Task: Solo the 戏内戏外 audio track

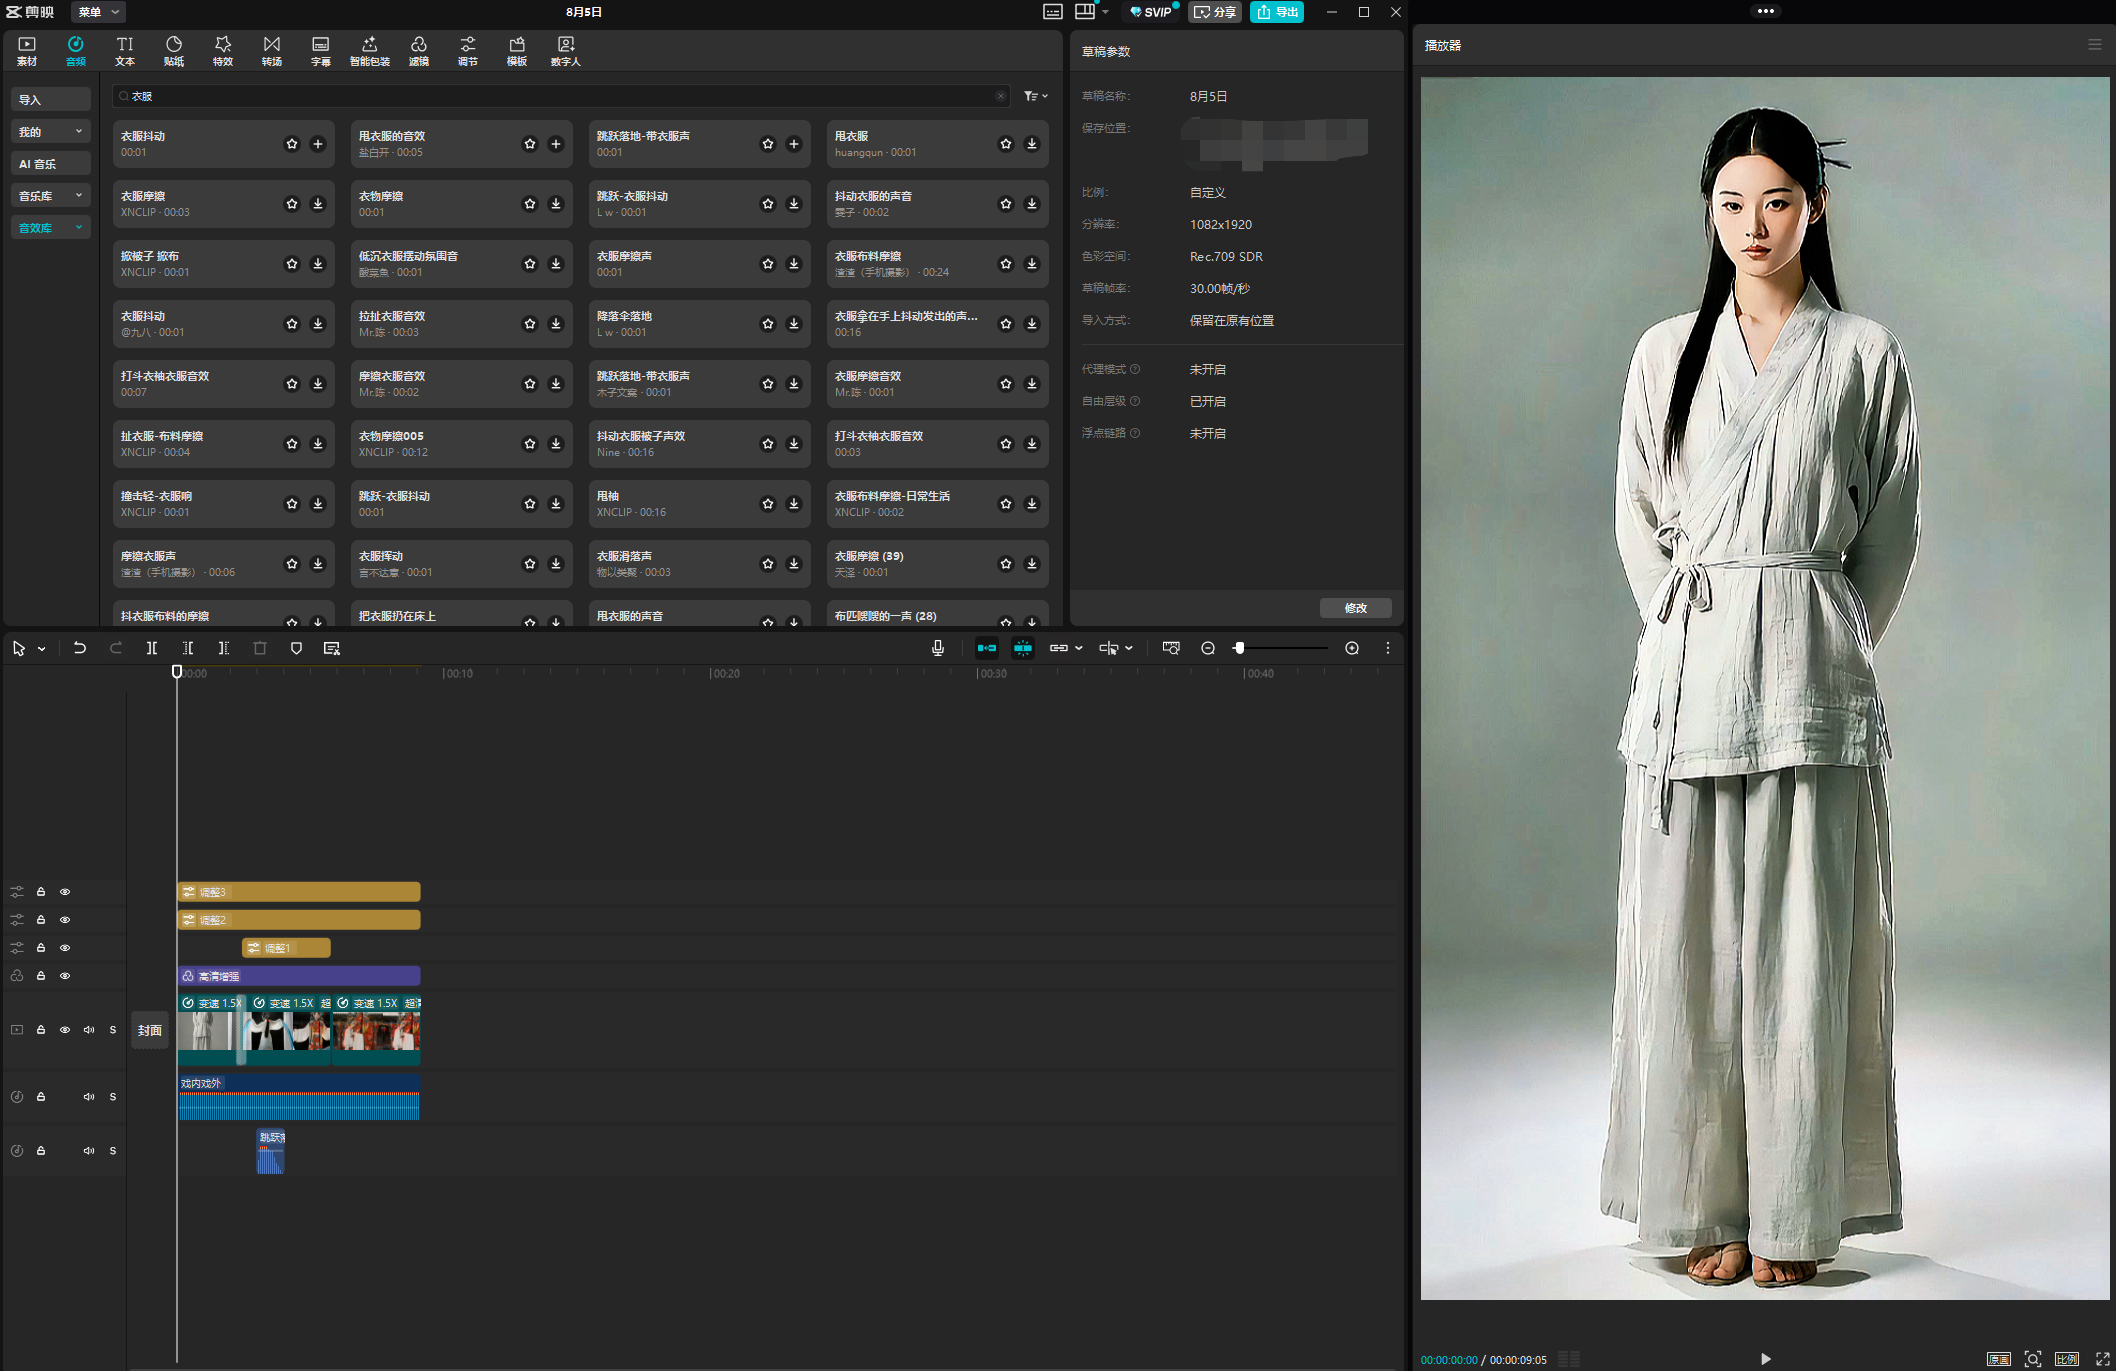Action: [113, 1097]
